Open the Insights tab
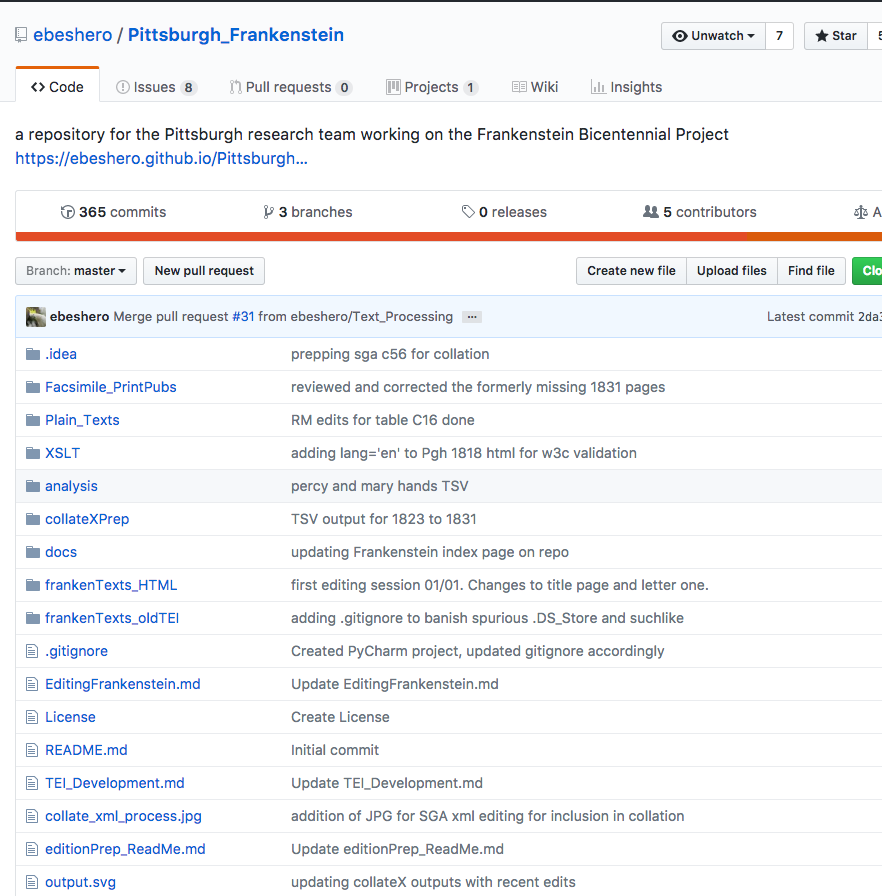882x896 pixels. tap(626, 87)
